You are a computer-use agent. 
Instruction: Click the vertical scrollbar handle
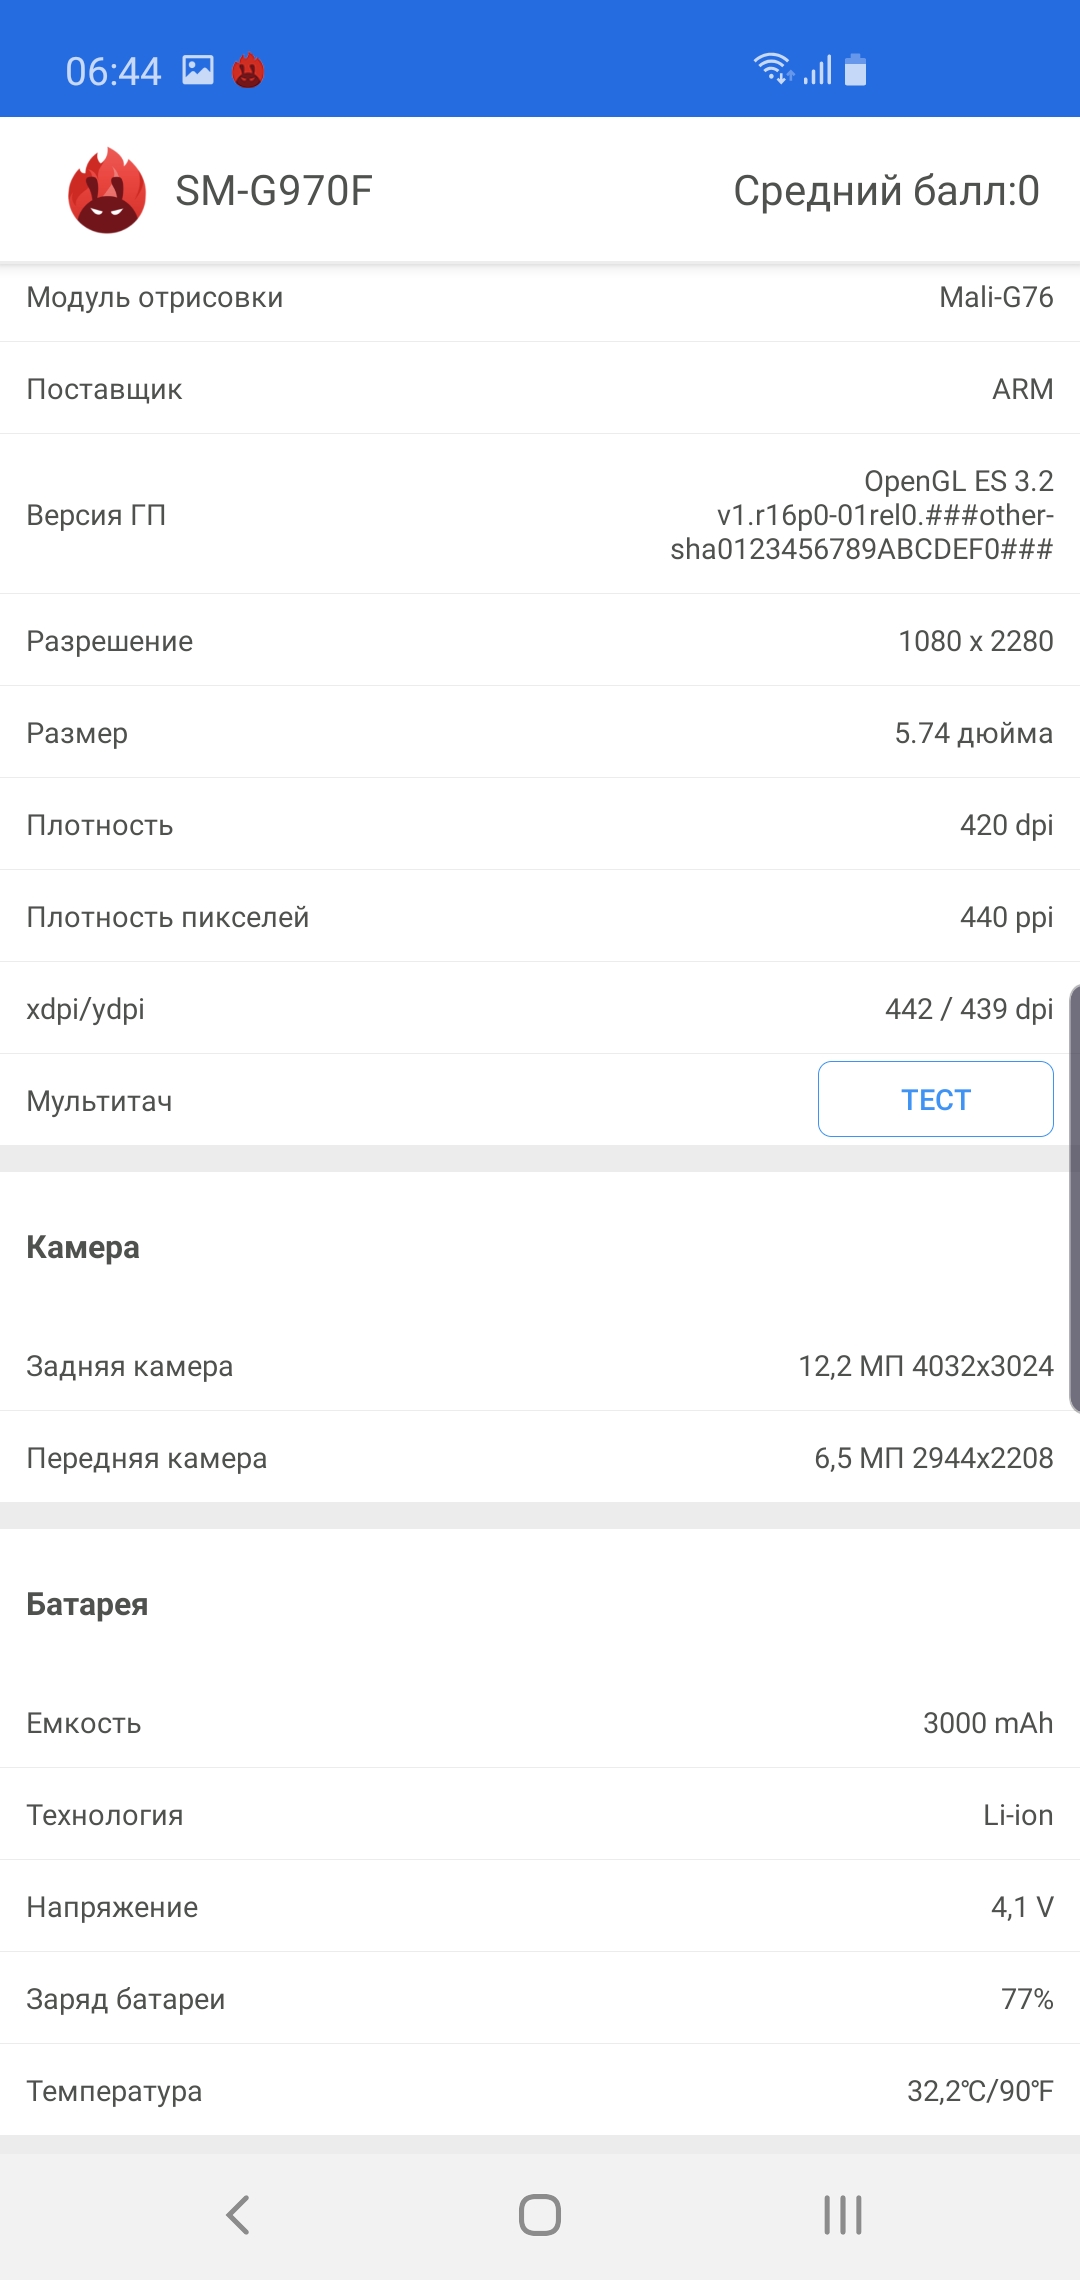[x=1074, y=1198]
